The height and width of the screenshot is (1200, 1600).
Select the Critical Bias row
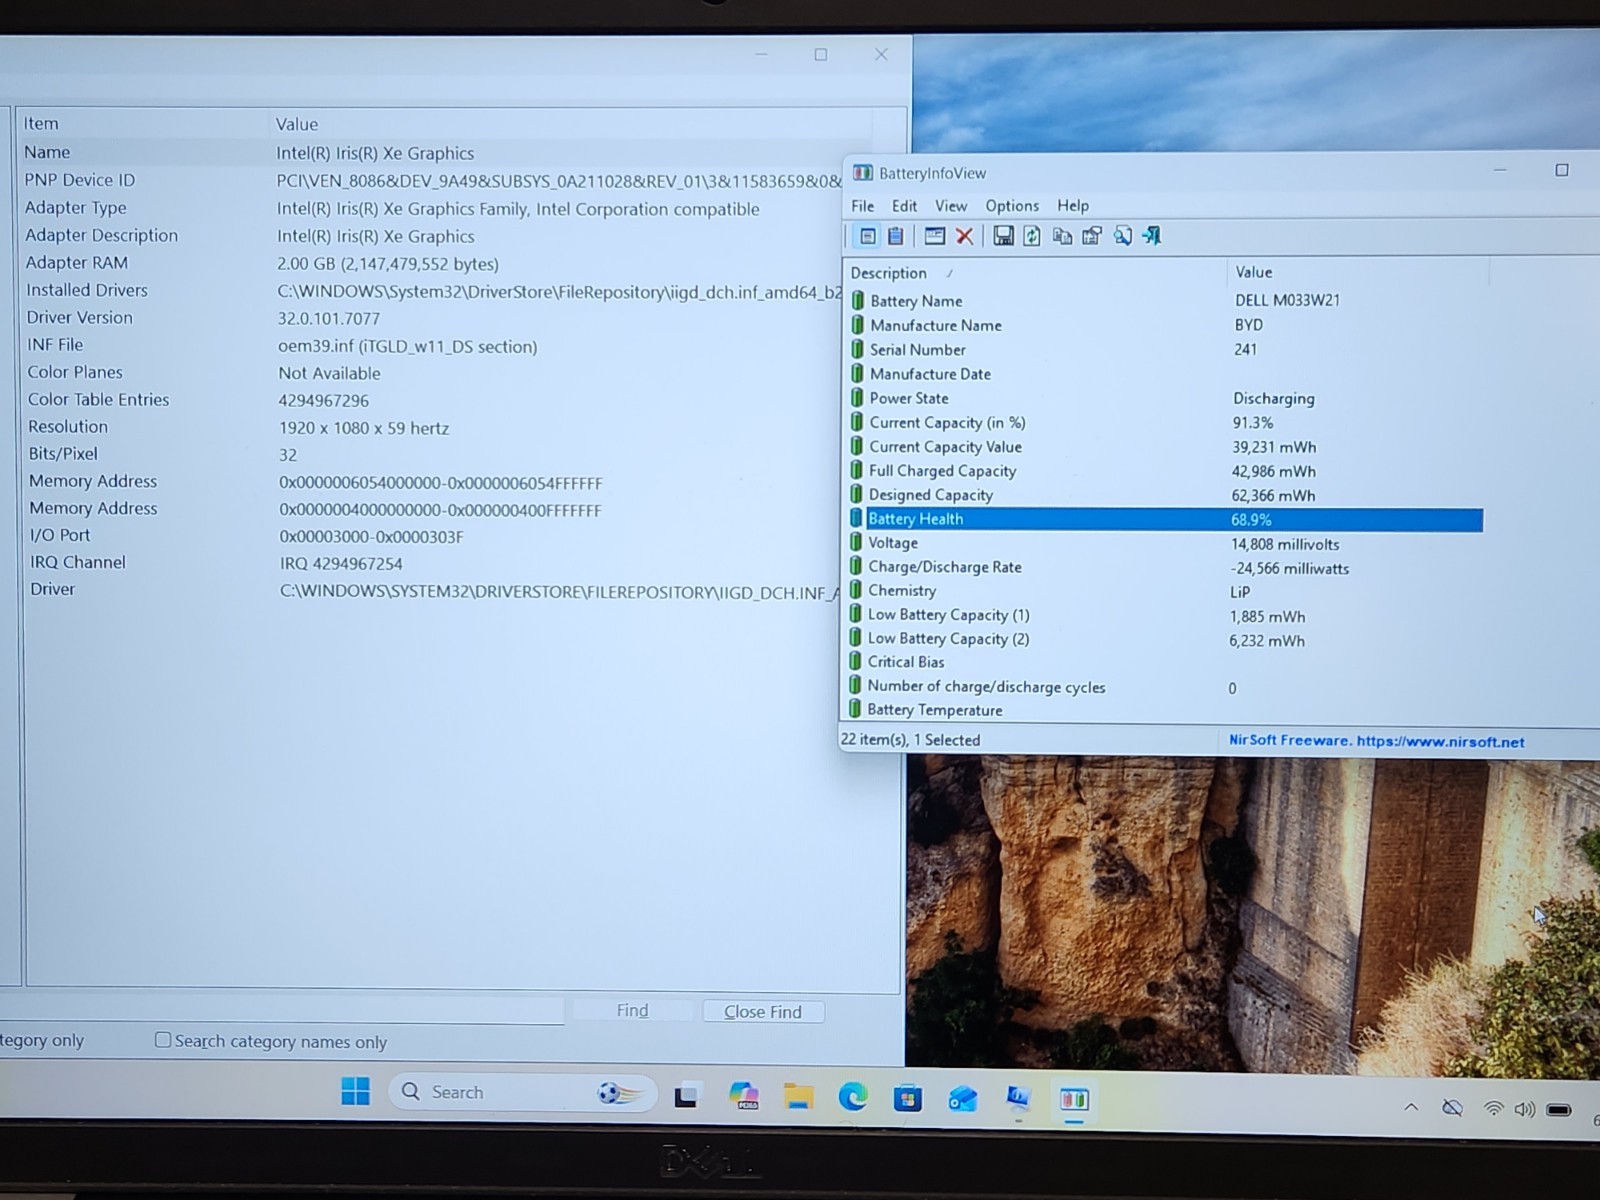coord(1165,662)
